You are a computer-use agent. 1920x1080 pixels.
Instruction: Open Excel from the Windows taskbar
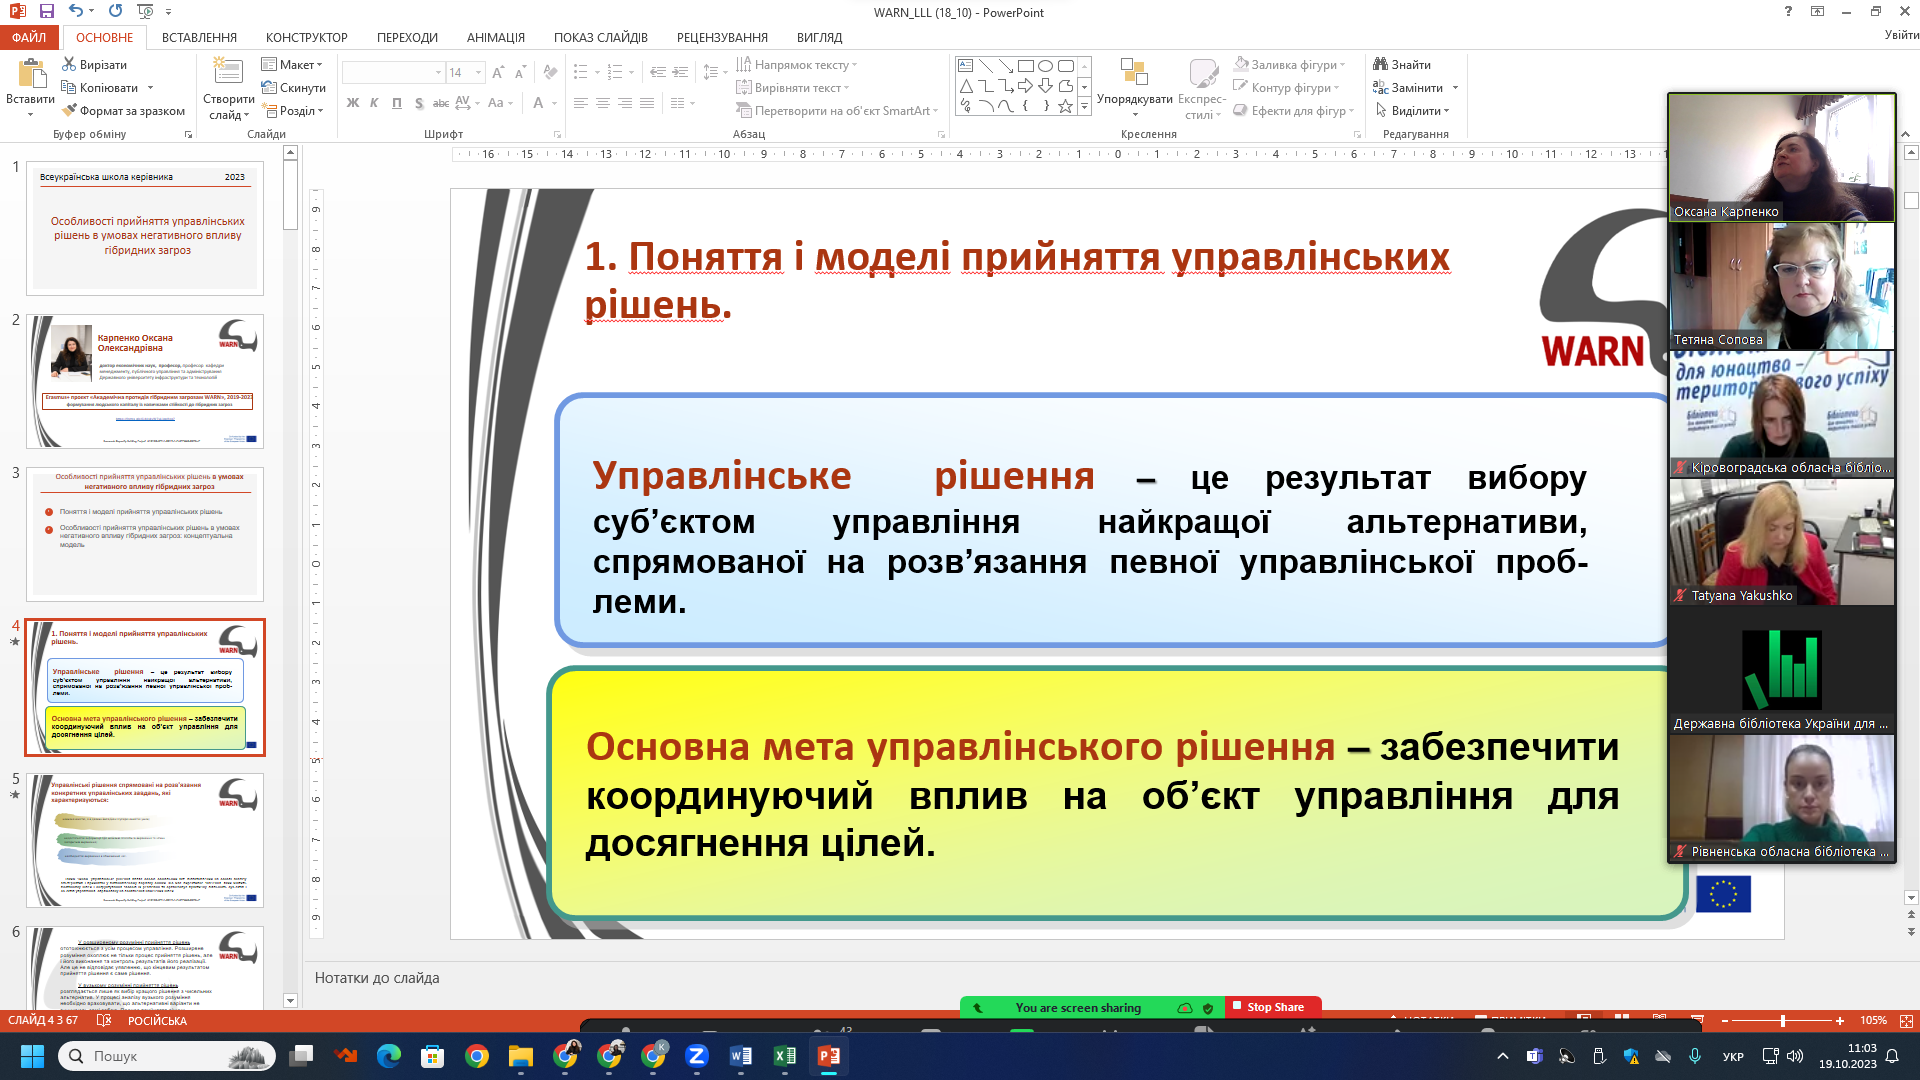pyautogui.click(x=785, y=1056)
